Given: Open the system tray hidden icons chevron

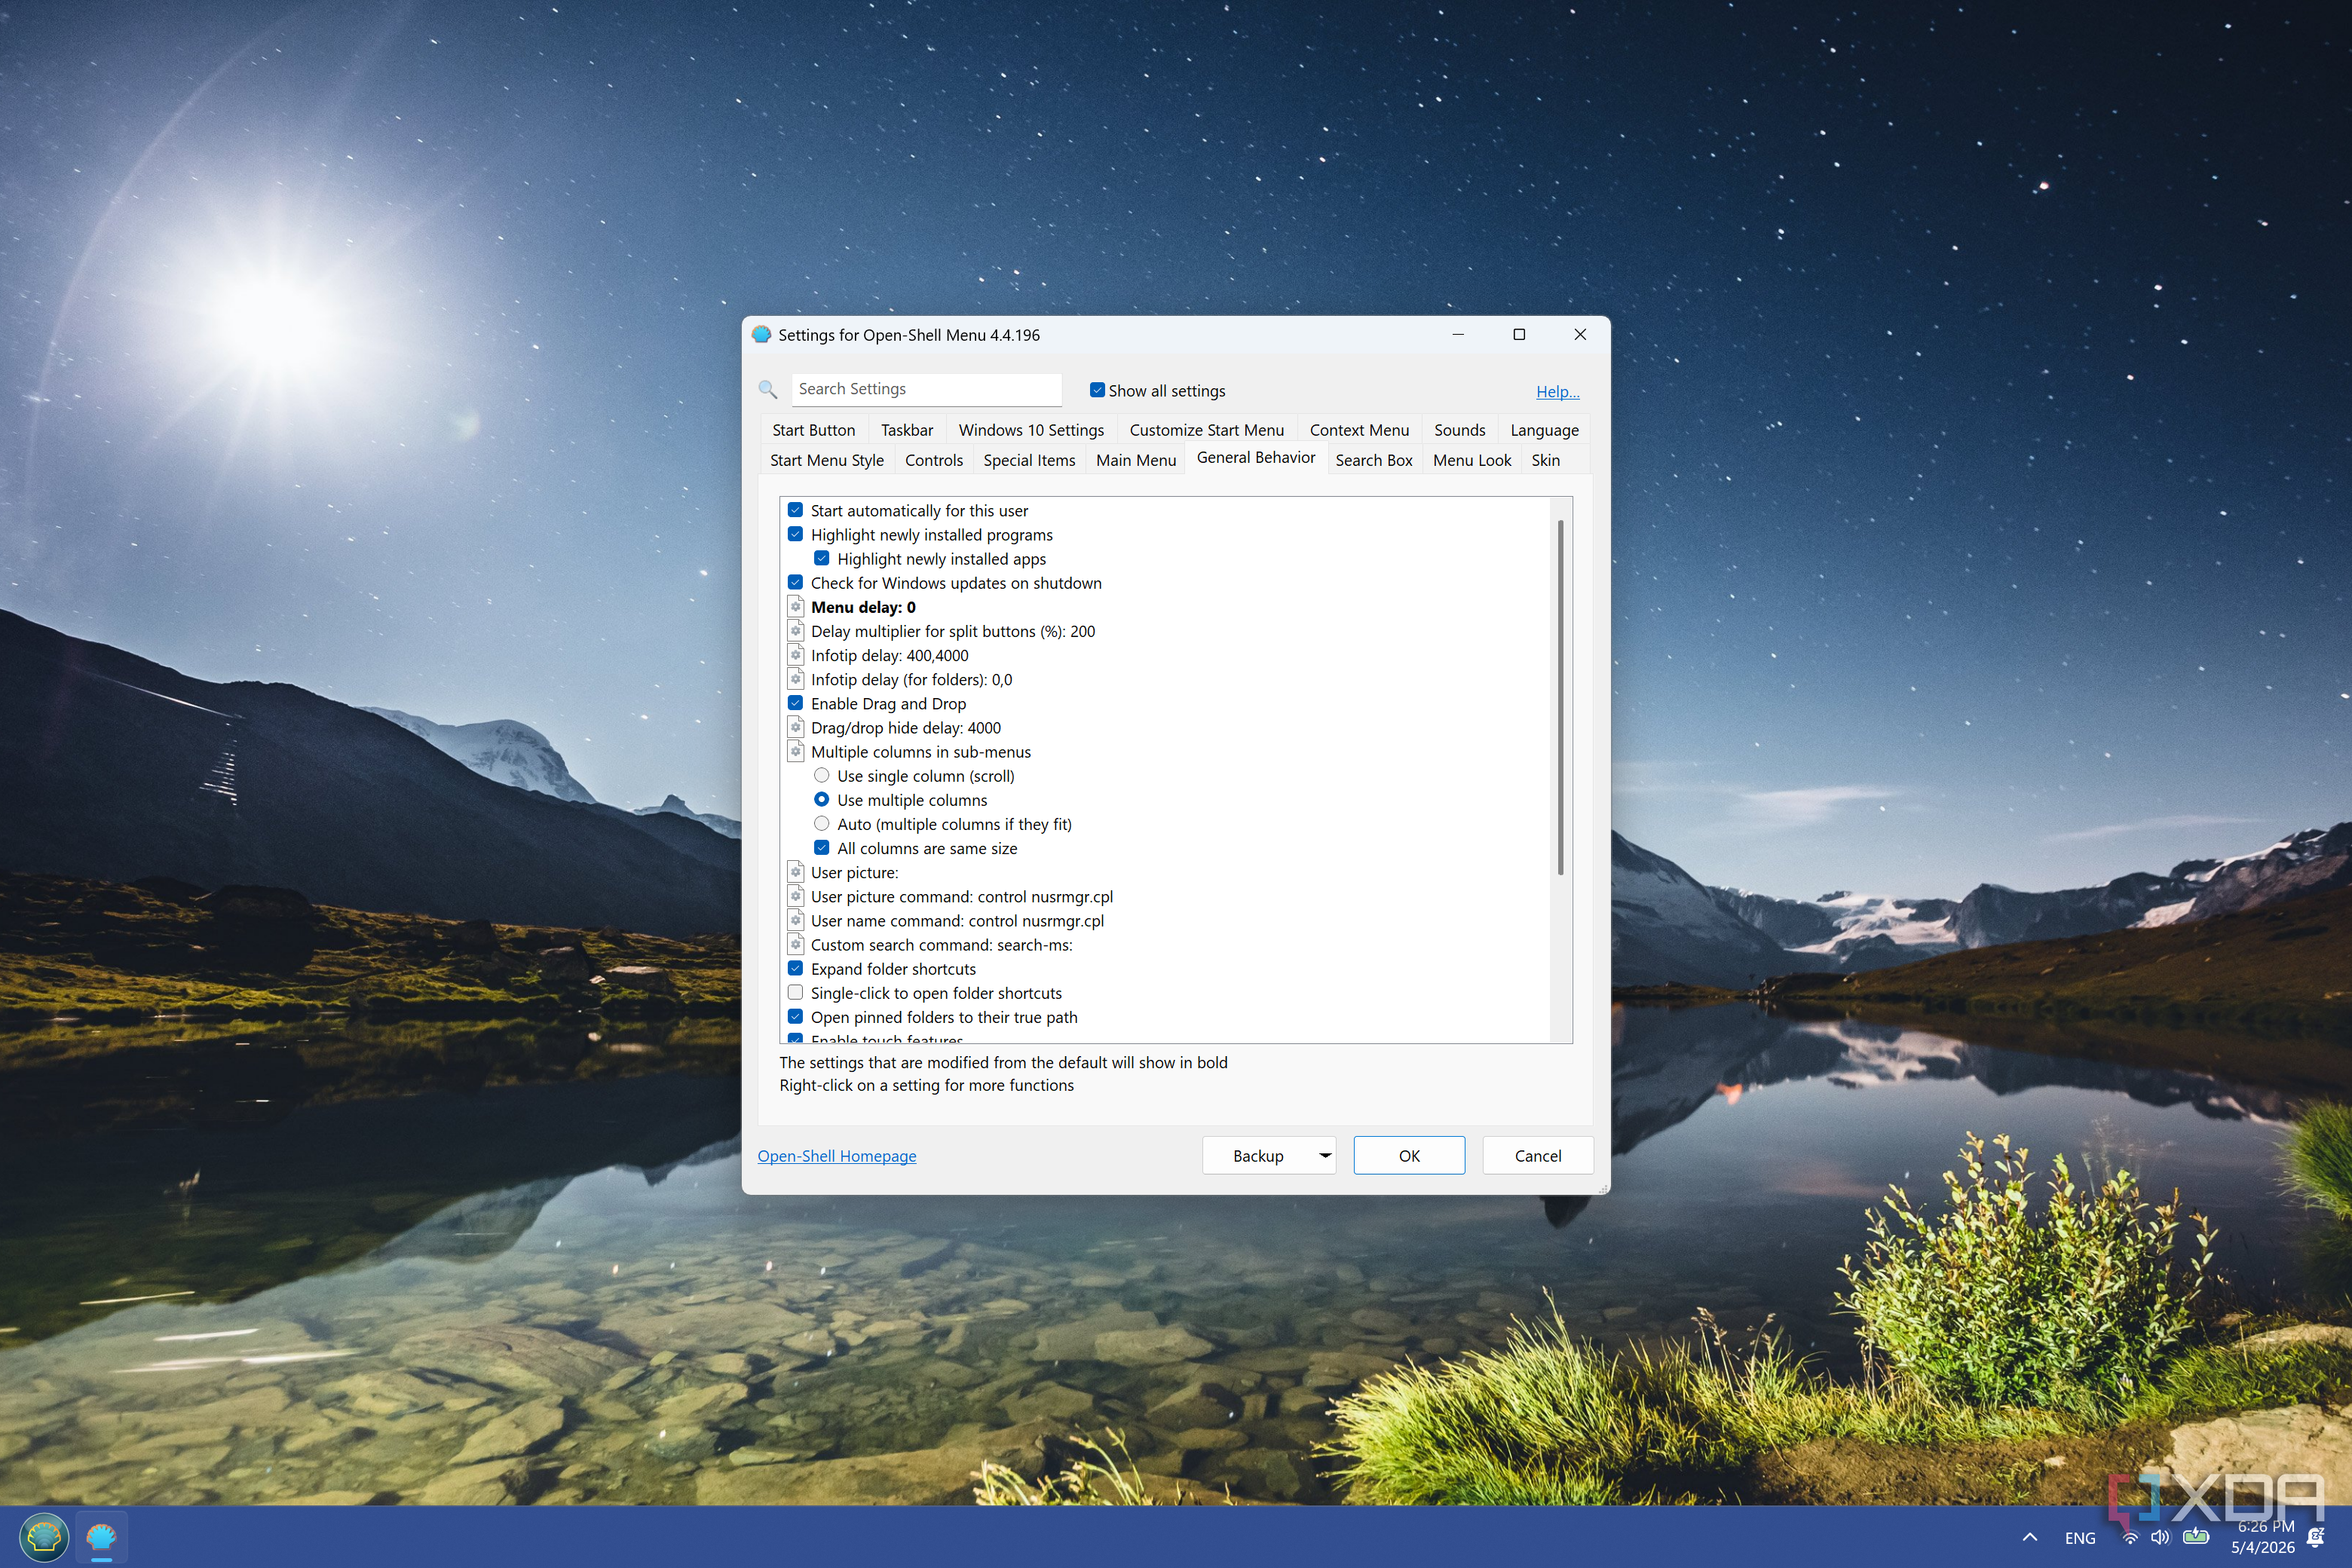Looking at the screenshot, I should (2030, 1538).
